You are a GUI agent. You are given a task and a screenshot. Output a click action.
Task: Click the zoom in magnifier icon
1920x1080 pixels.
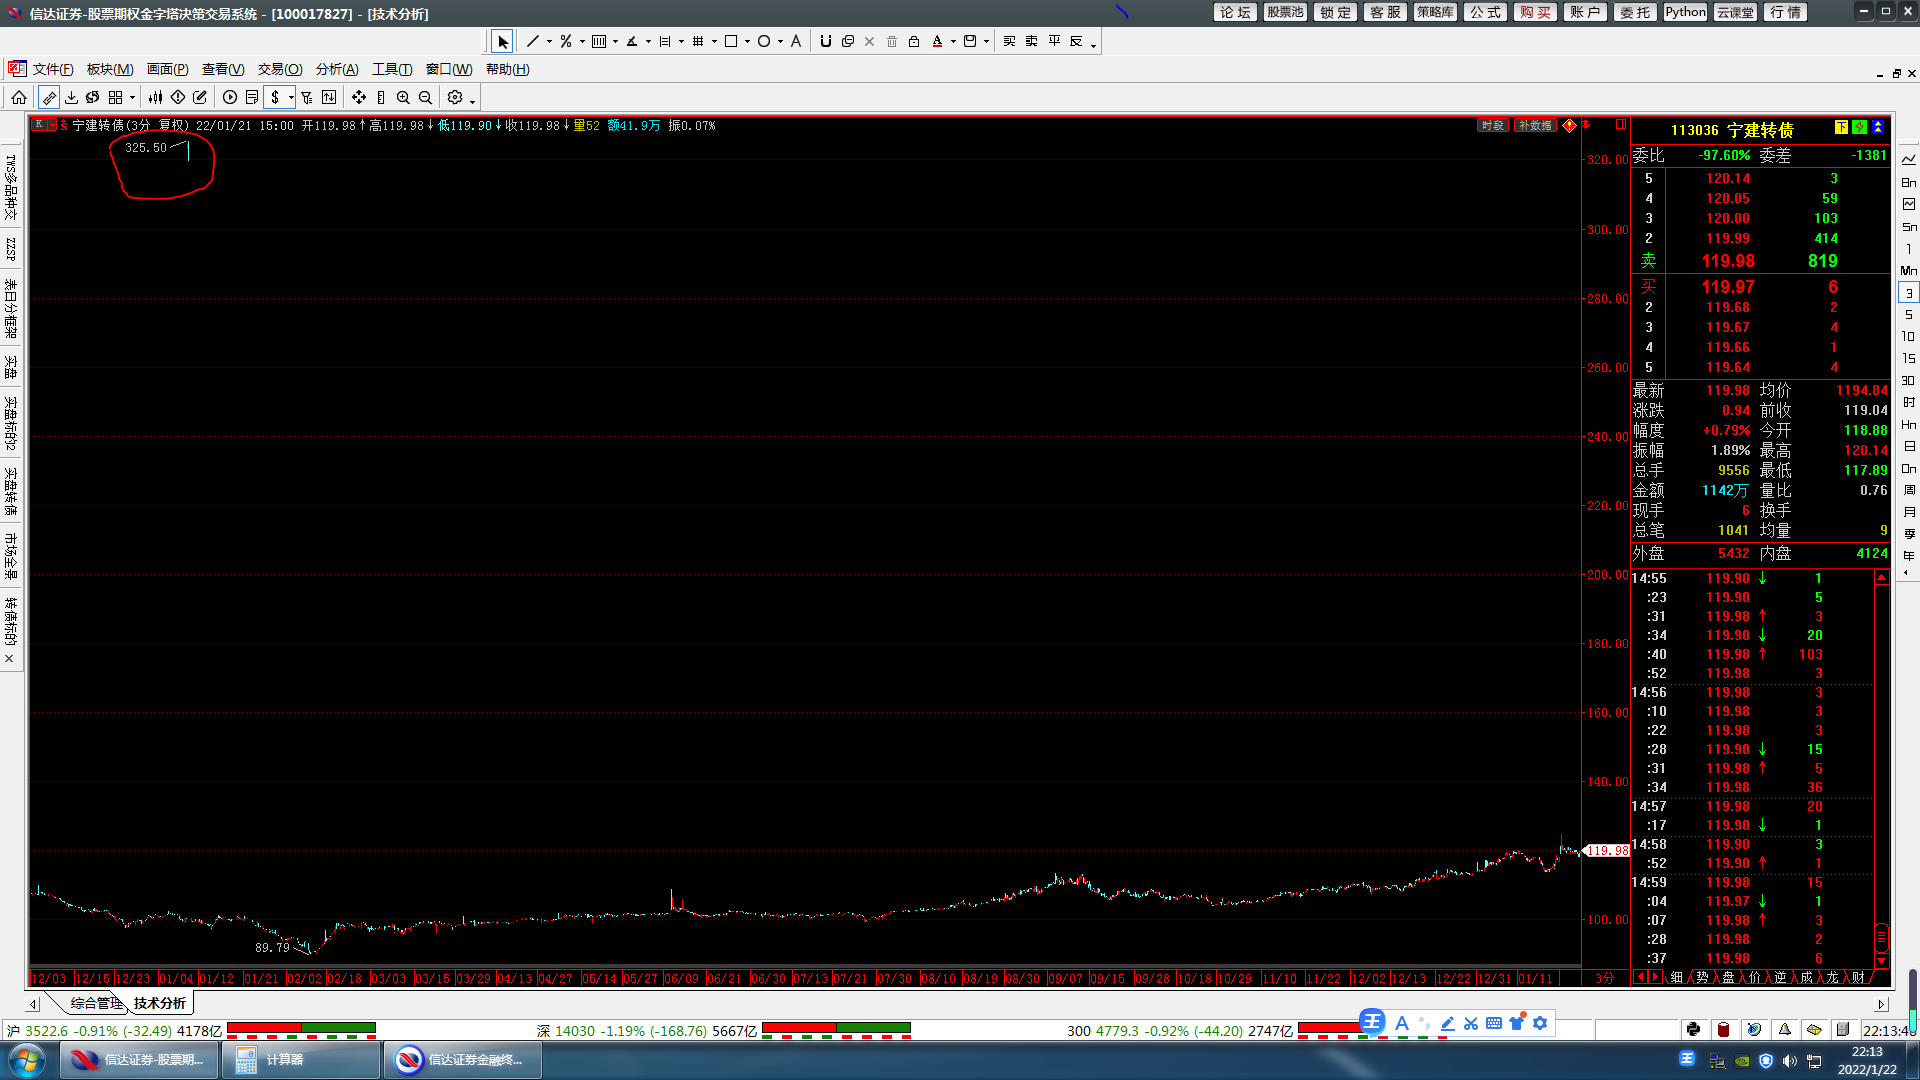403,97
